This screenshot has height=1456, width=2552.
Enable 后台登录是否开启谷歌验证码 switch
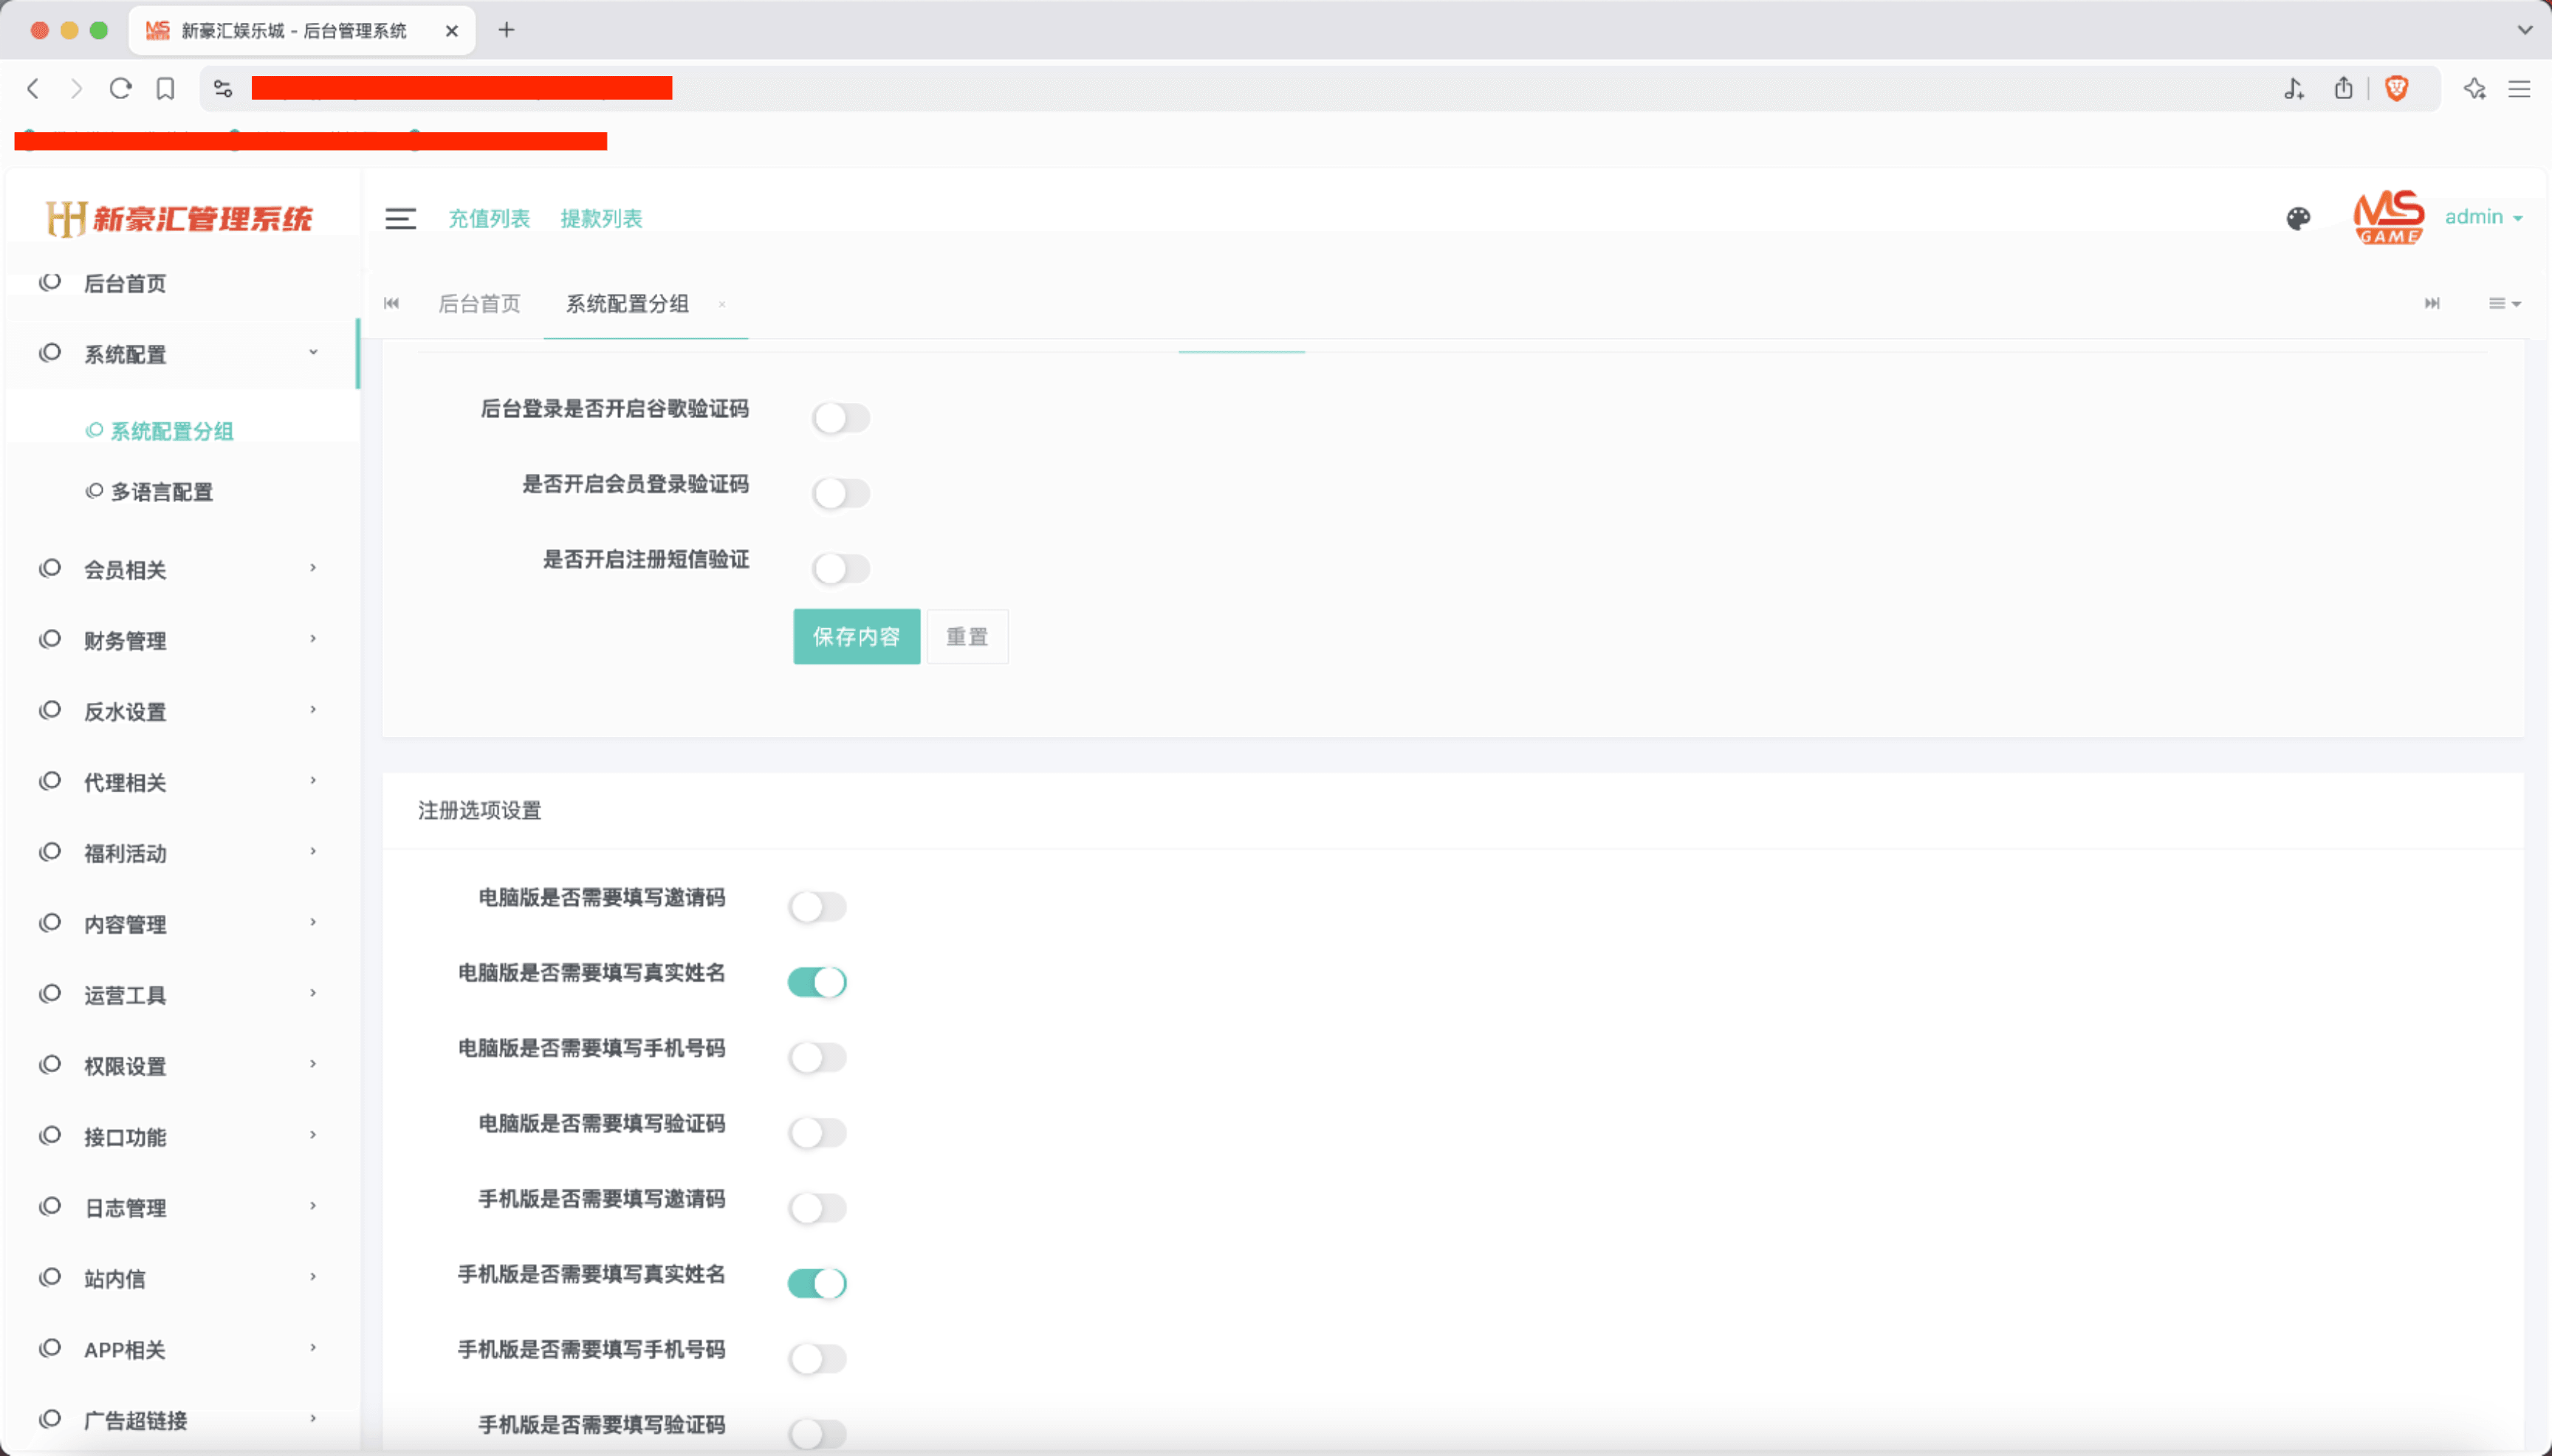point(840,418)
